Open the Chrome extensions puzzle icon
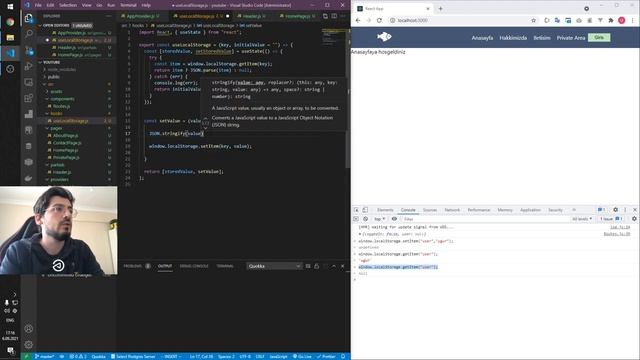This screenshot has width=640, height=360. (611, 20)
